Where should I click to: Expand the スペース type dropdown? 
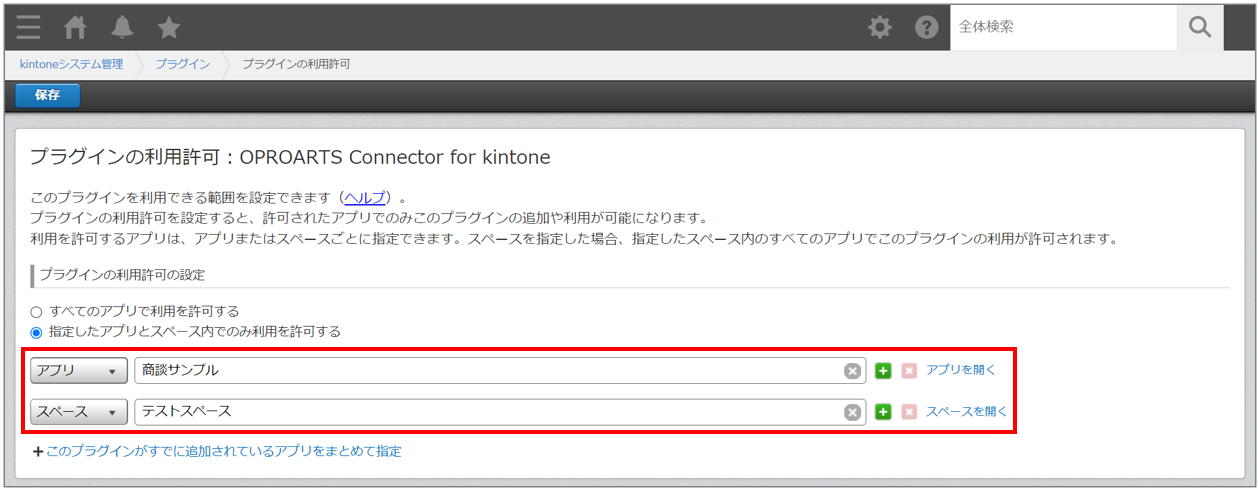(x=79, y=412)
